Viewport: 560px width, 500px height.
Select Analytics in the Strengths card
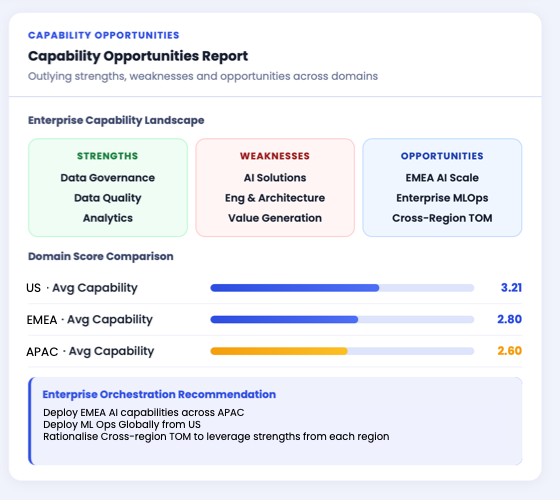click(108, 218)
